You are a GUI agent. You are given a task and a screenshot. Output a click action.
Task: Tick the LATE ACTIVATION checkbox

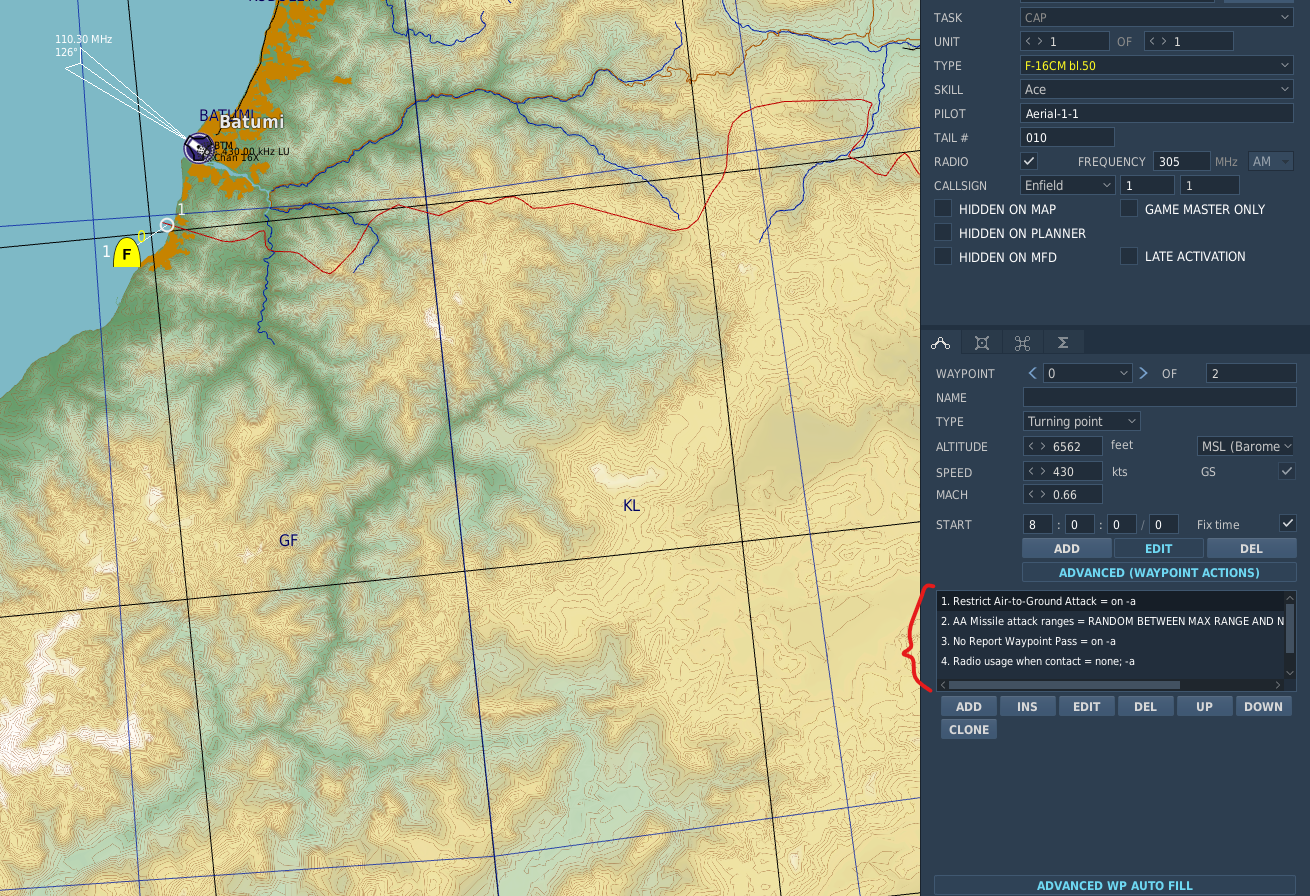point(1129,256)
